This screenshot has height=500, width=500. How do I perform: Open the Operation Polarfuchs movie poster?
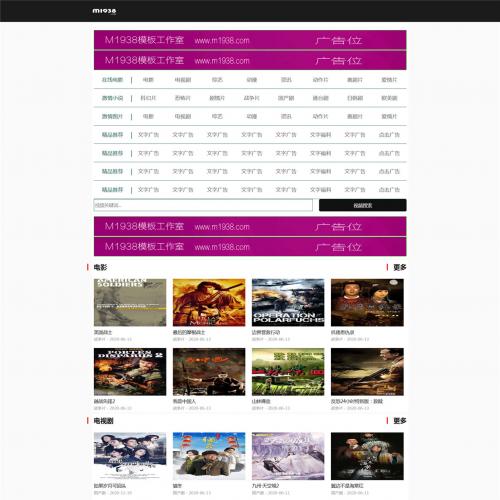(288, 302)
